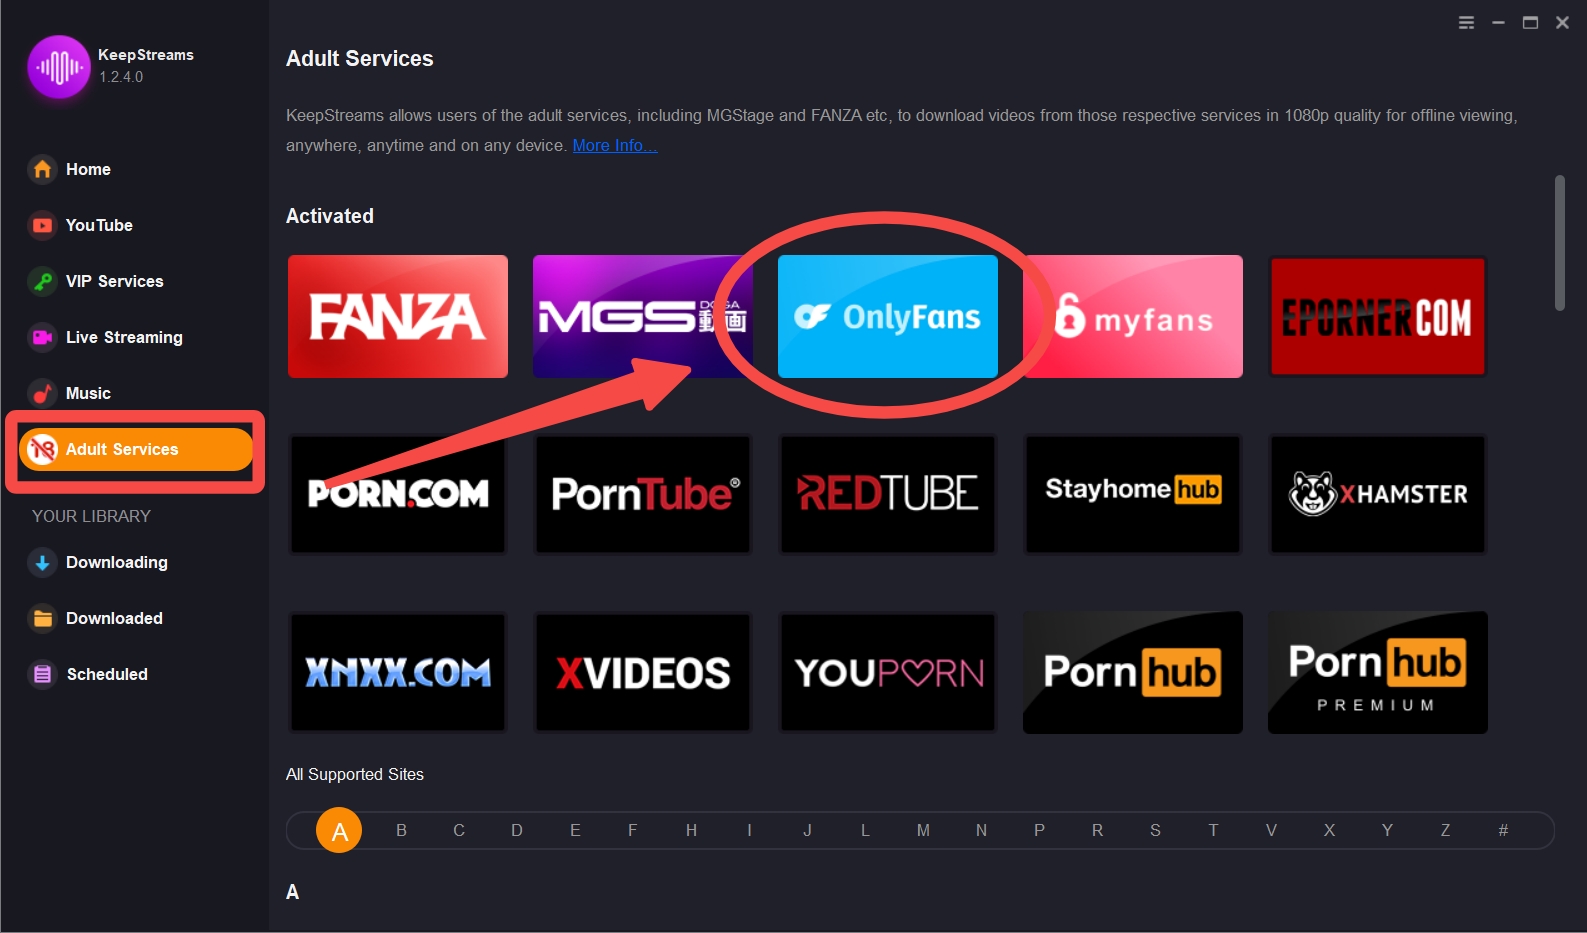View Scheduled downloads
Viewport: 1587px width, 933px height.
[88, 674]
